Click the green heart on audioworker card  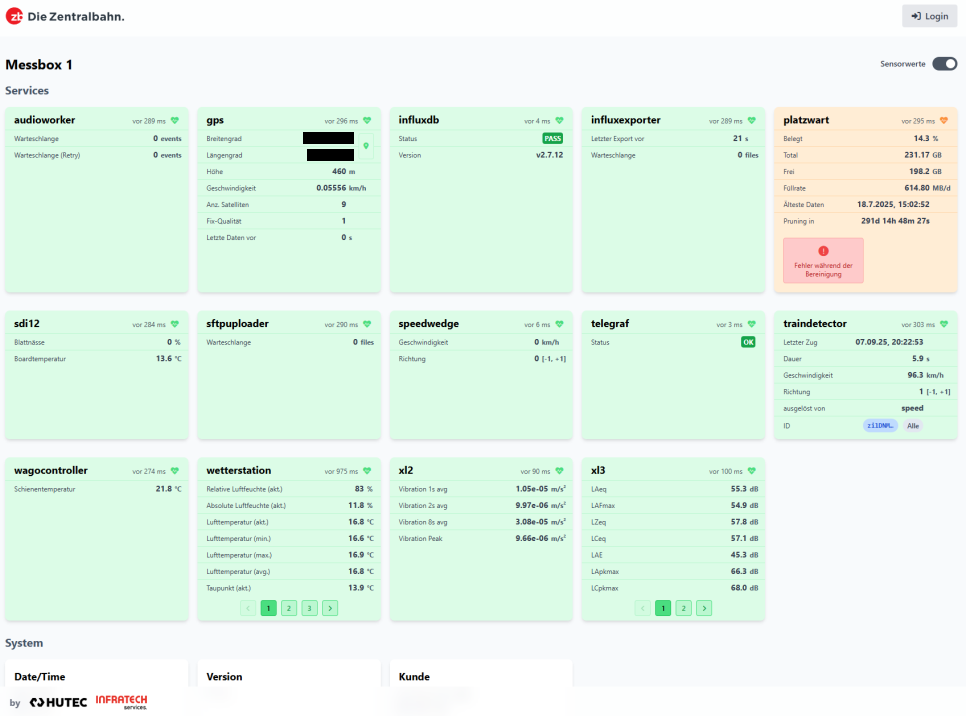click(x=174, y=121)
